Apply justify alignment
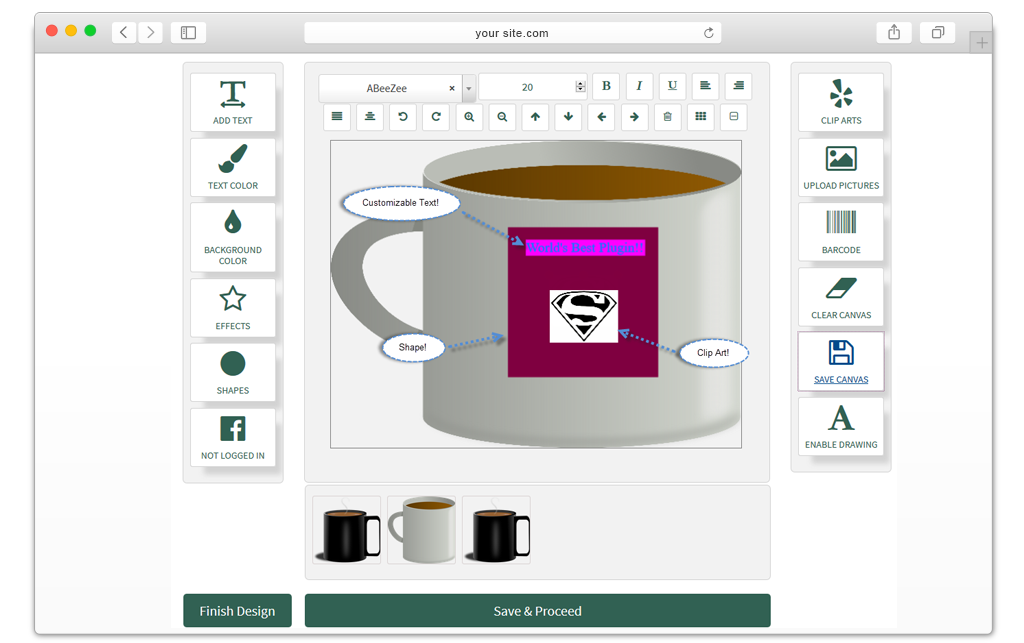The width and height of the screenshot is (1024, 643). (x=337, y=116)
